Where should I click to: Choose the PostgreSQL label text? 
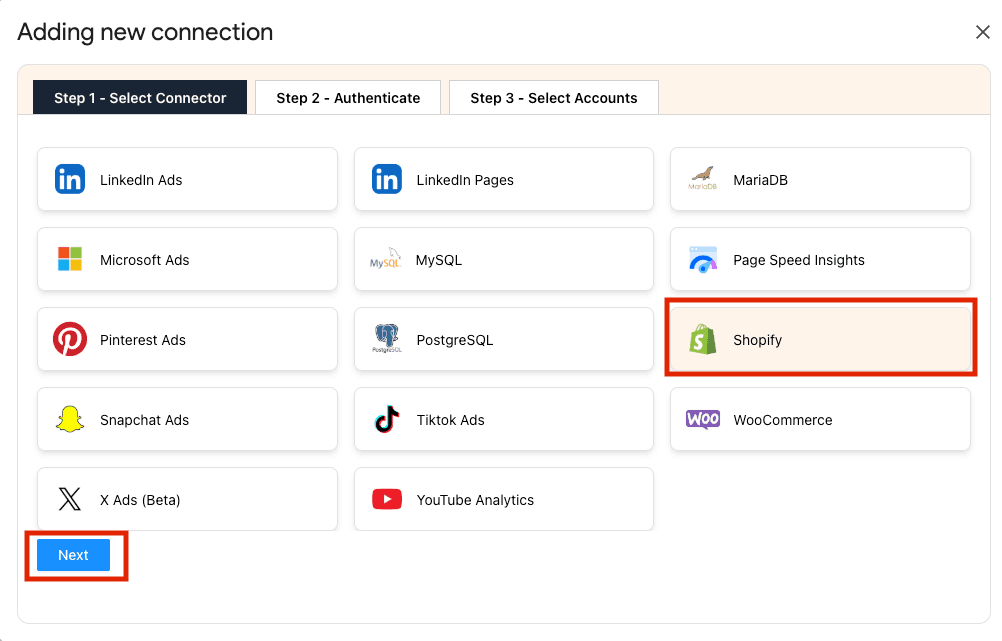point(454,340)
